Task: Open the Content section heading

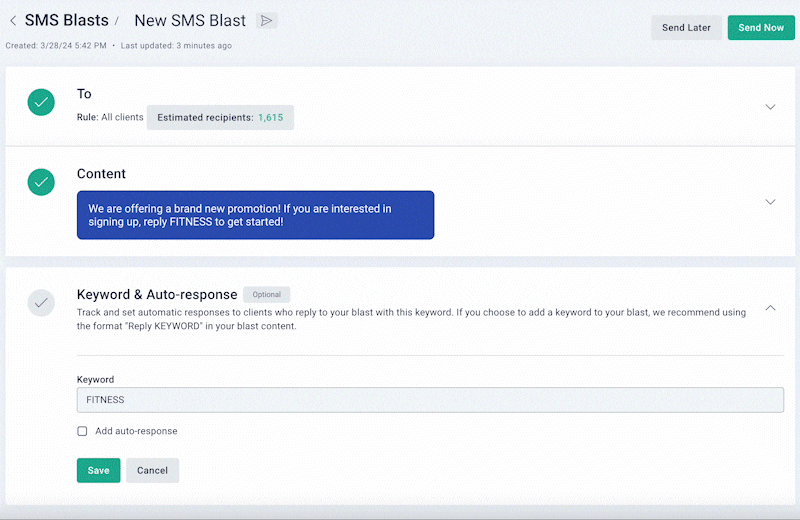Action: tap(101, 174)
